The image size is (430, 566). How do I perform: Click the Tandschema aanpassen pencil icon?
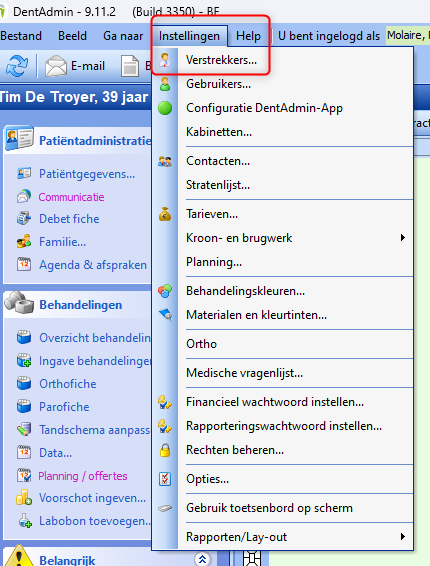[x=24, y=430]
